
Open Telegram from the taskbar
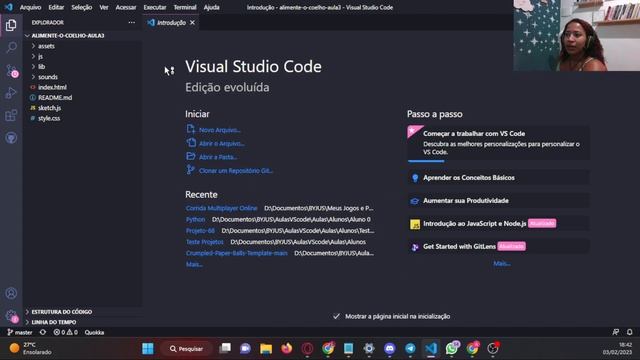[x=410, y=349]
